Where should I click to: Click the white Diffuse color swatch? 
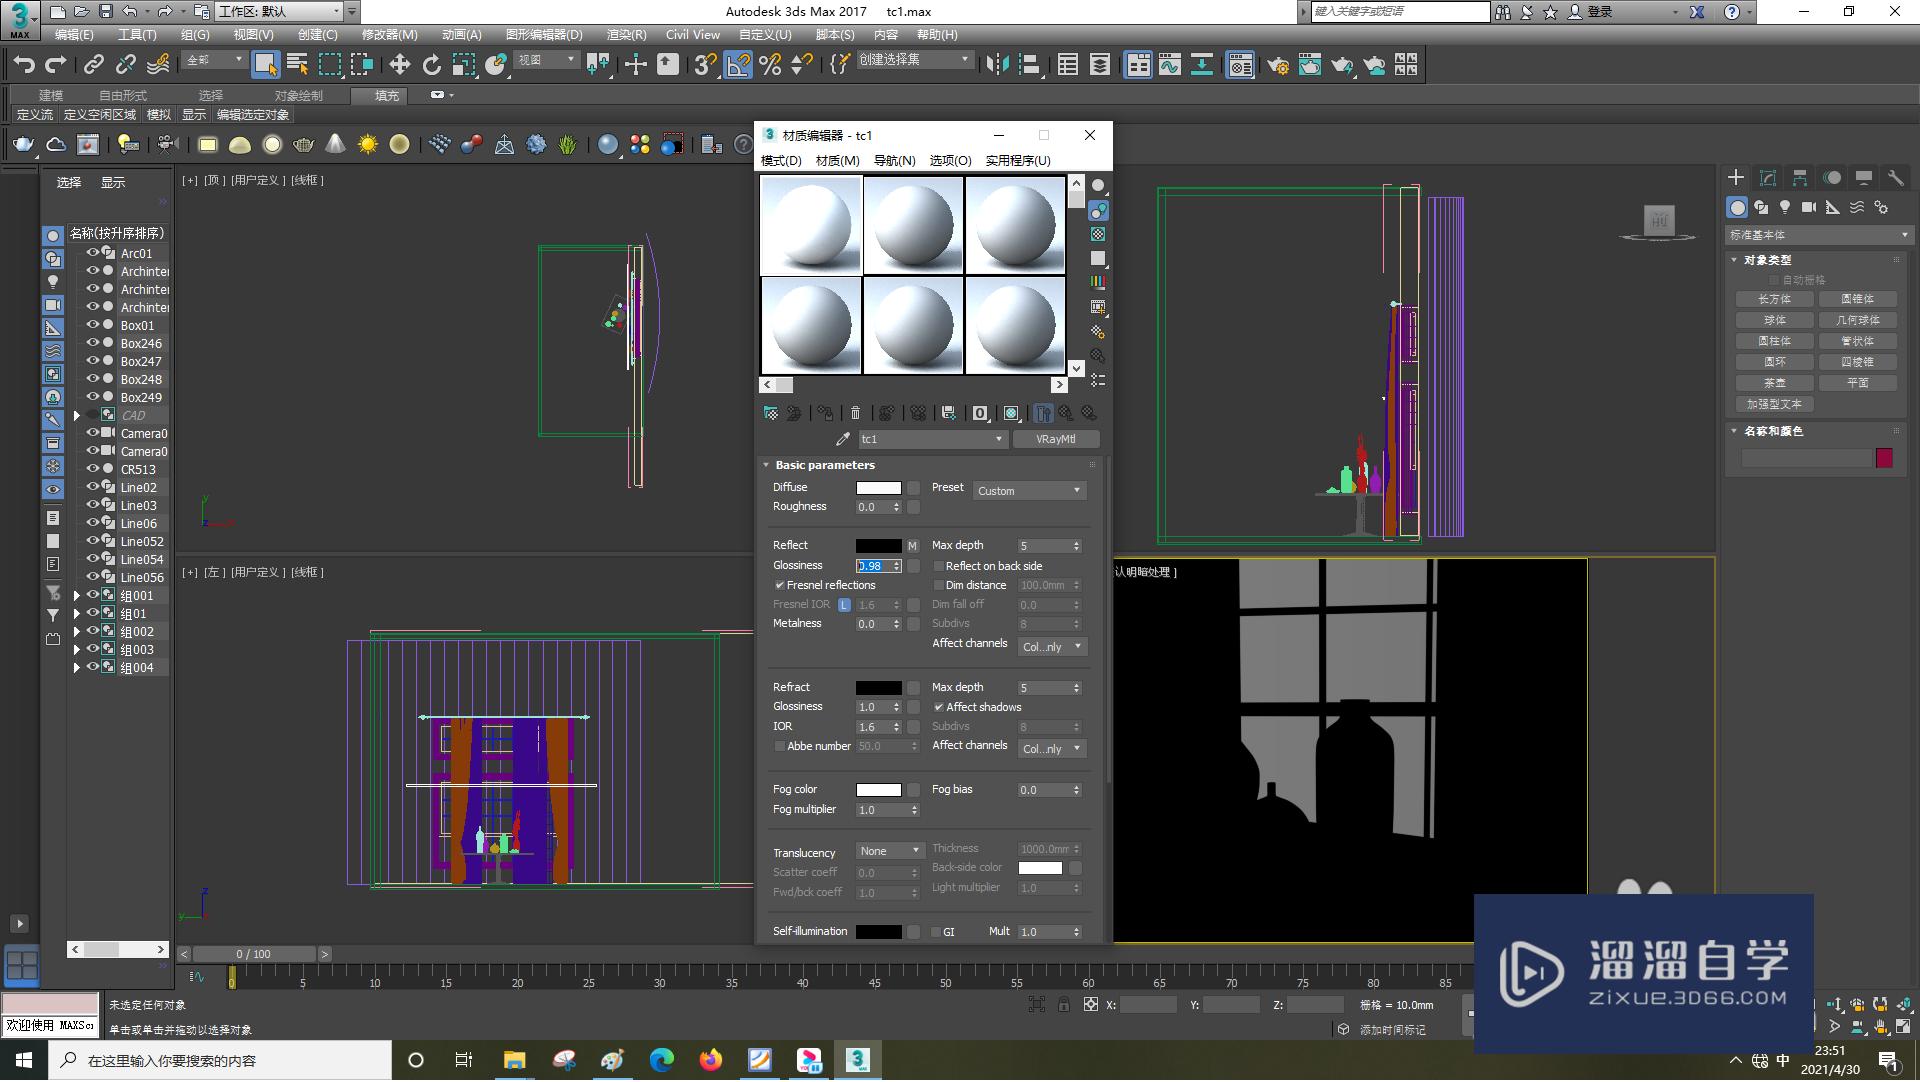pos(878,488)
